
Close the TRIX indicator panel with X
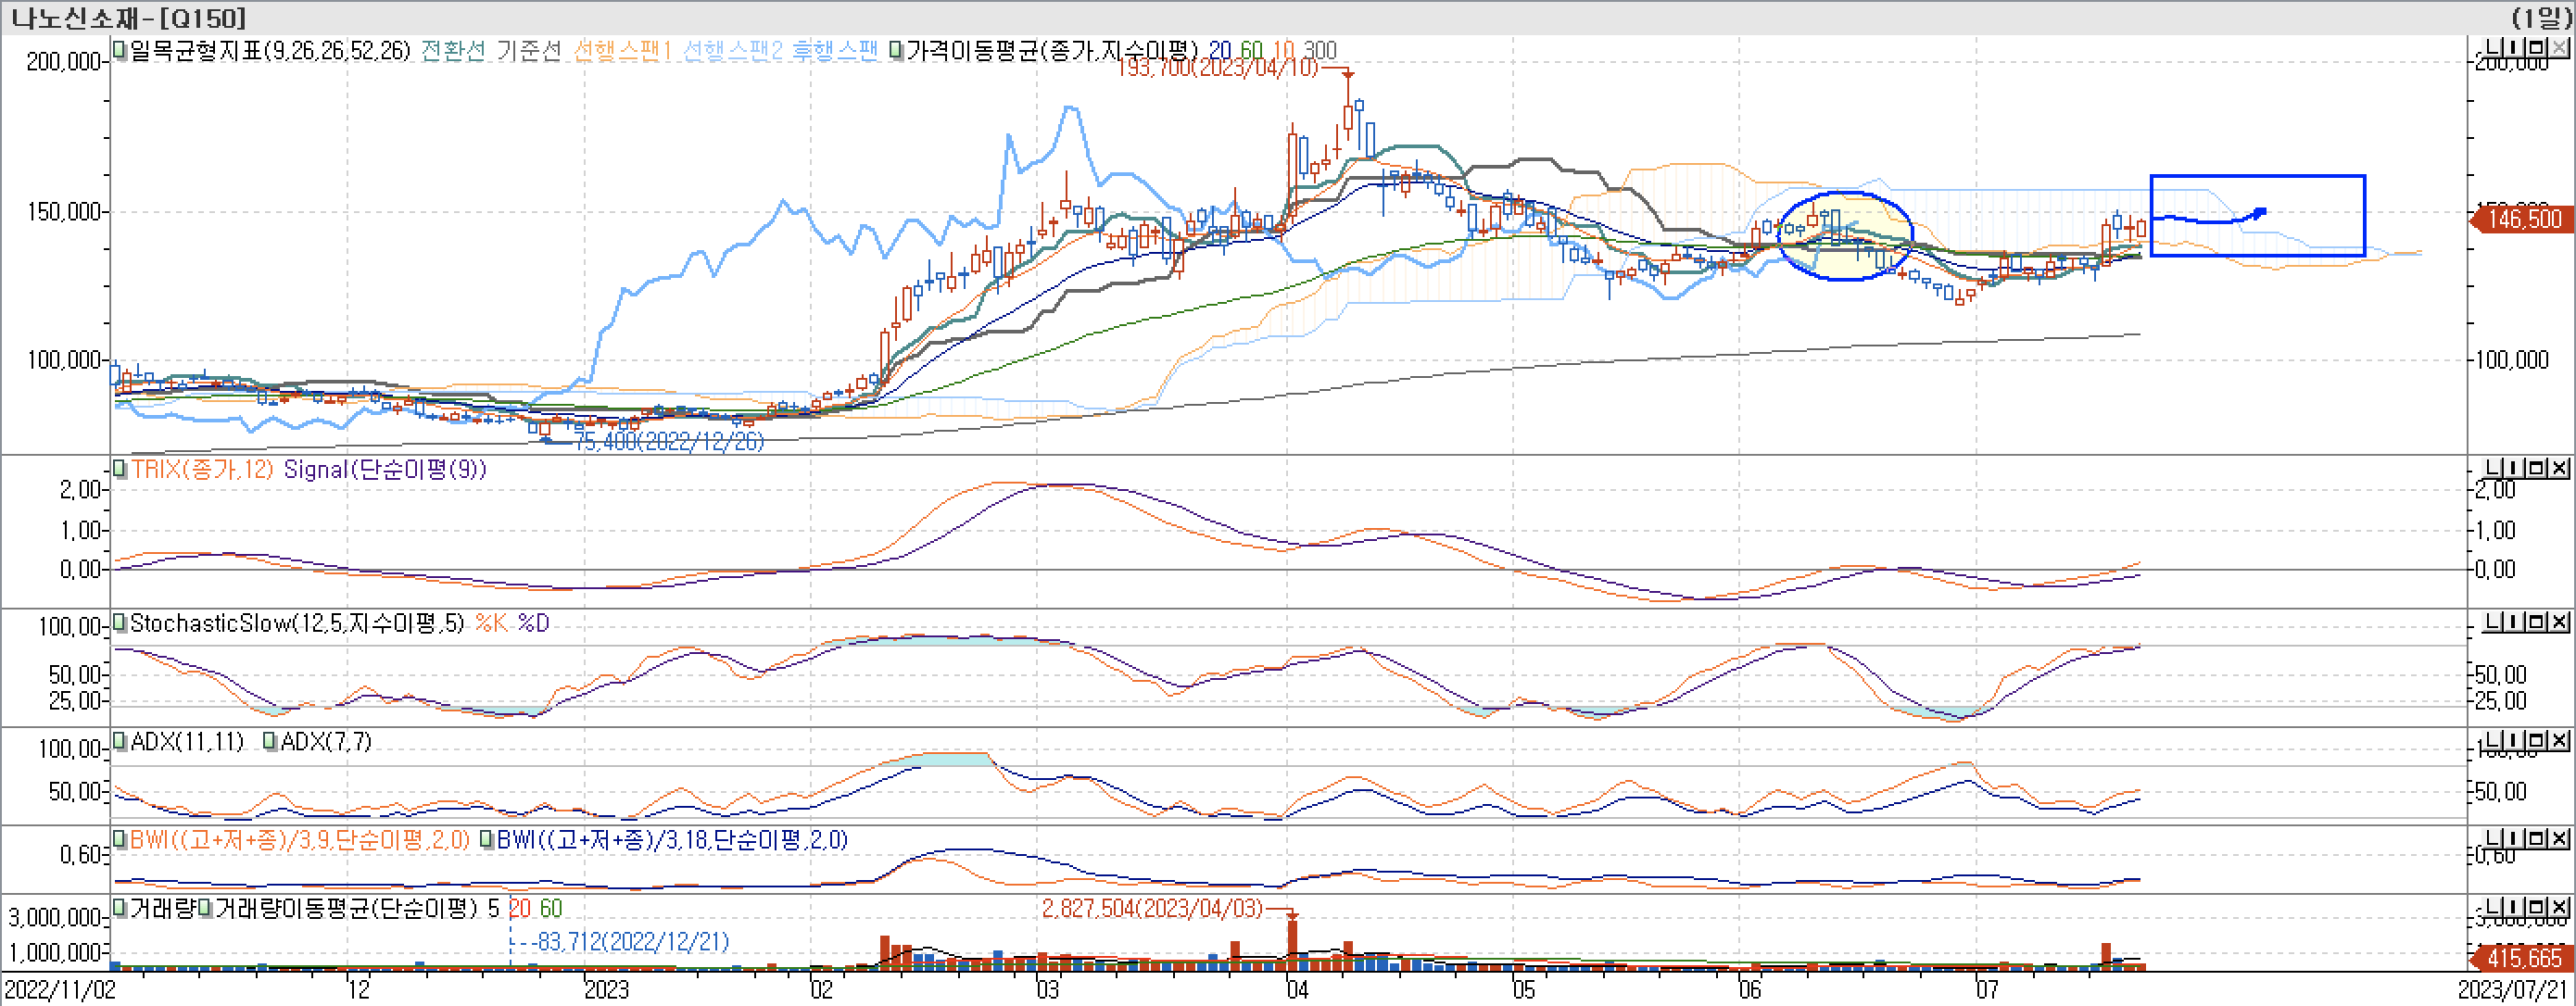coord(2558,468)
